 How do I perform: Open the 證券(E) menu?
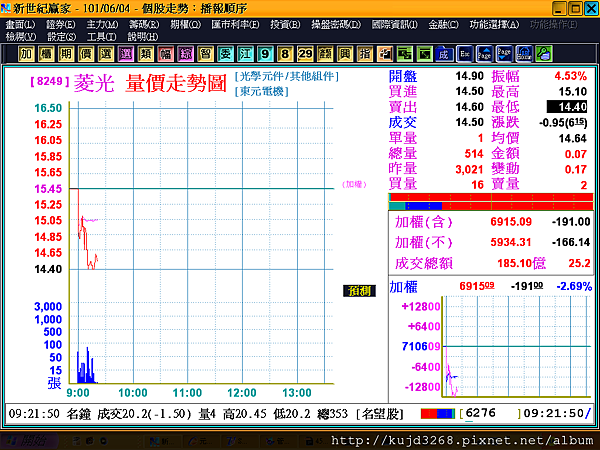coord(61,25)
